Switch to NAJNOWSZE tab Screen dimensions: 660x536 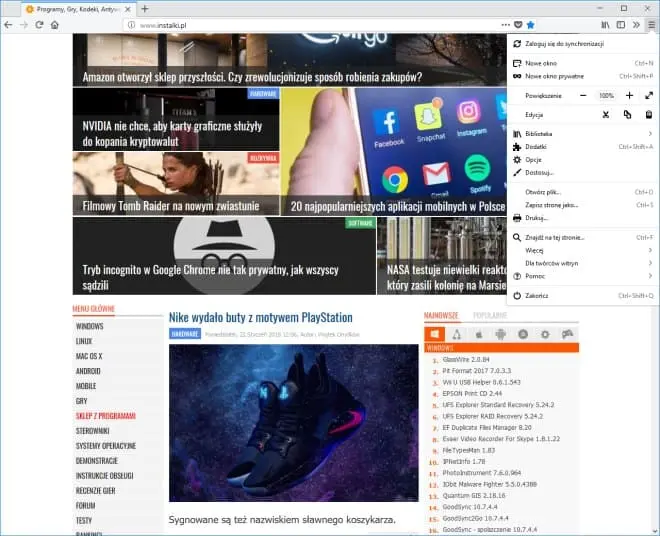pos(441,315)
